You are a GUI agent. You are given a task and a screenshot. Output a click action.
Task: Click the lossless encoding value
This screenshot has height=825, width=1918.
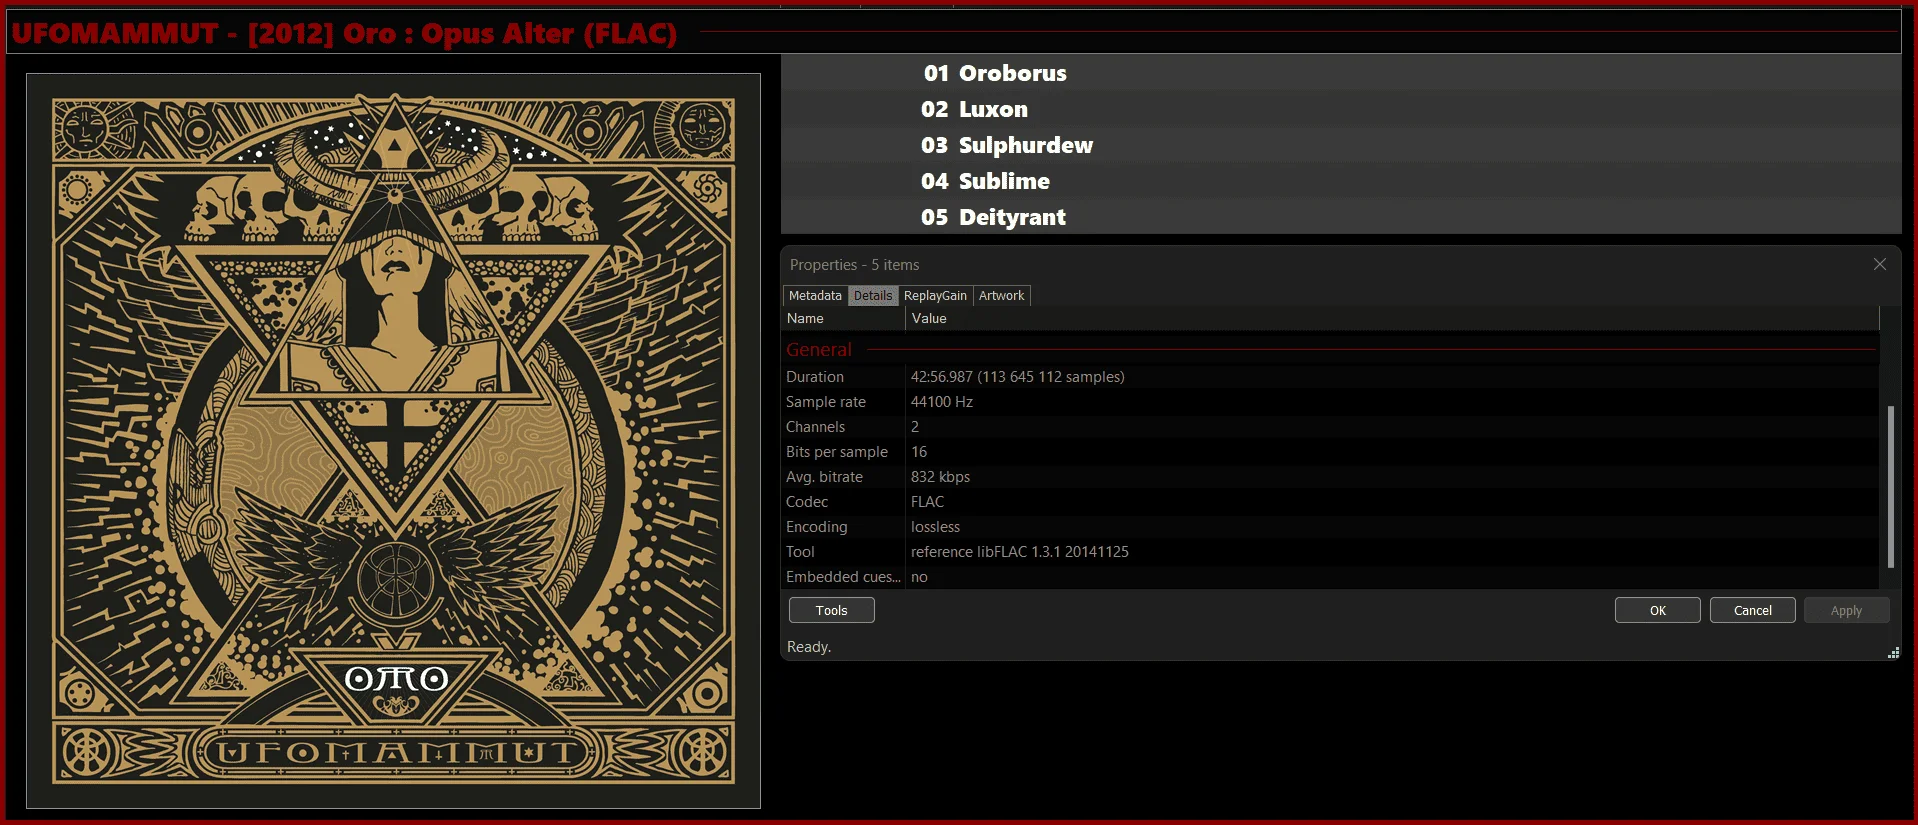(935, 527)
